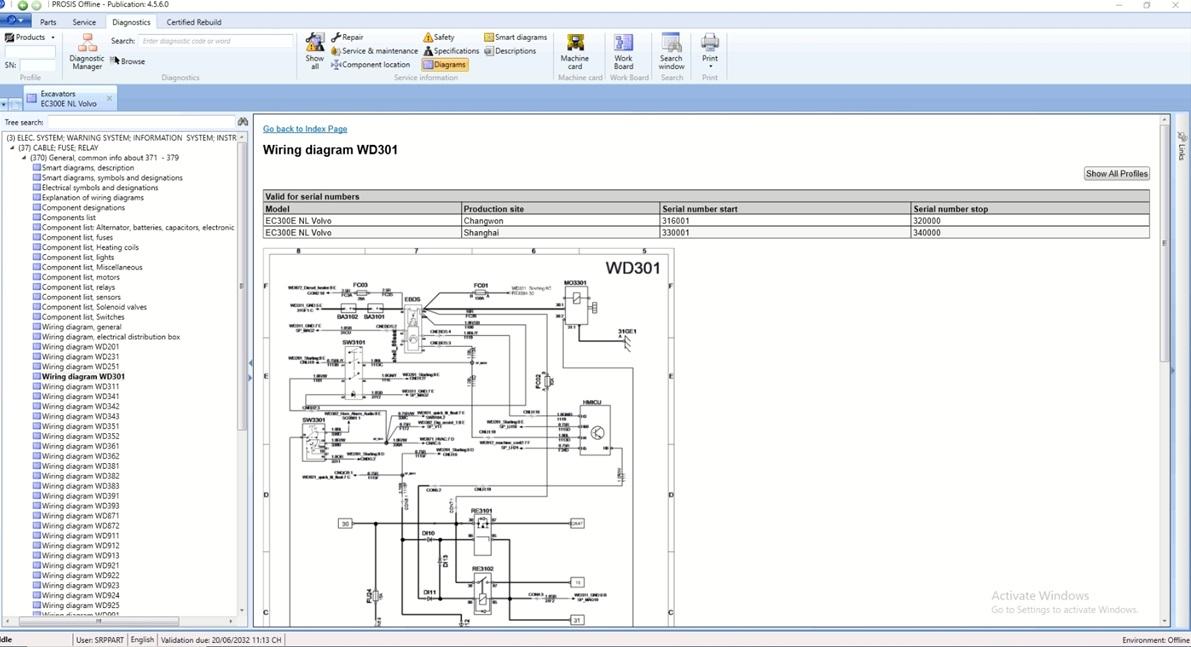The width and height of the screenshot is (1191, 647).
Task: Click the green back navigation arrow
Action: 22,5
